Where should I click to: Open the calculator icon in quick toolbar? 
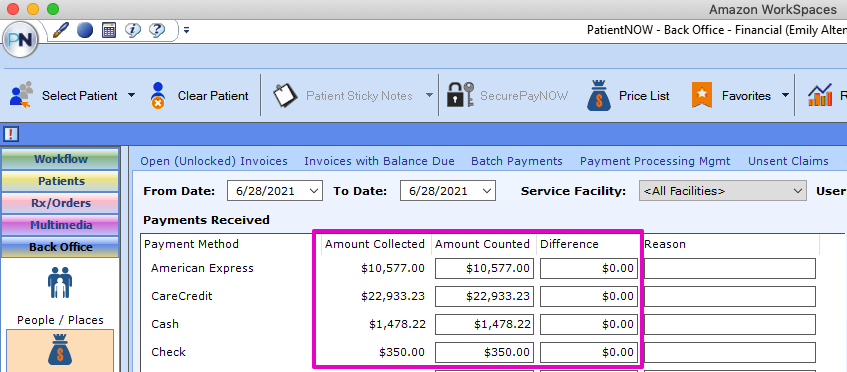tap(109, 30)
